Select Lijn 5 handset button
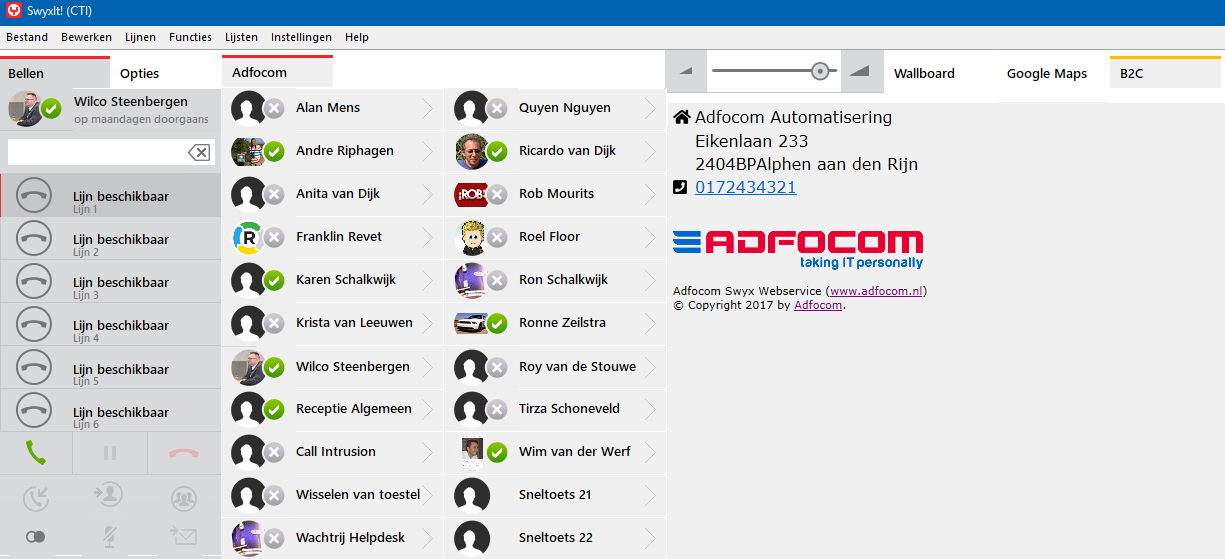 pyautogui.click(x=35, y=368)
